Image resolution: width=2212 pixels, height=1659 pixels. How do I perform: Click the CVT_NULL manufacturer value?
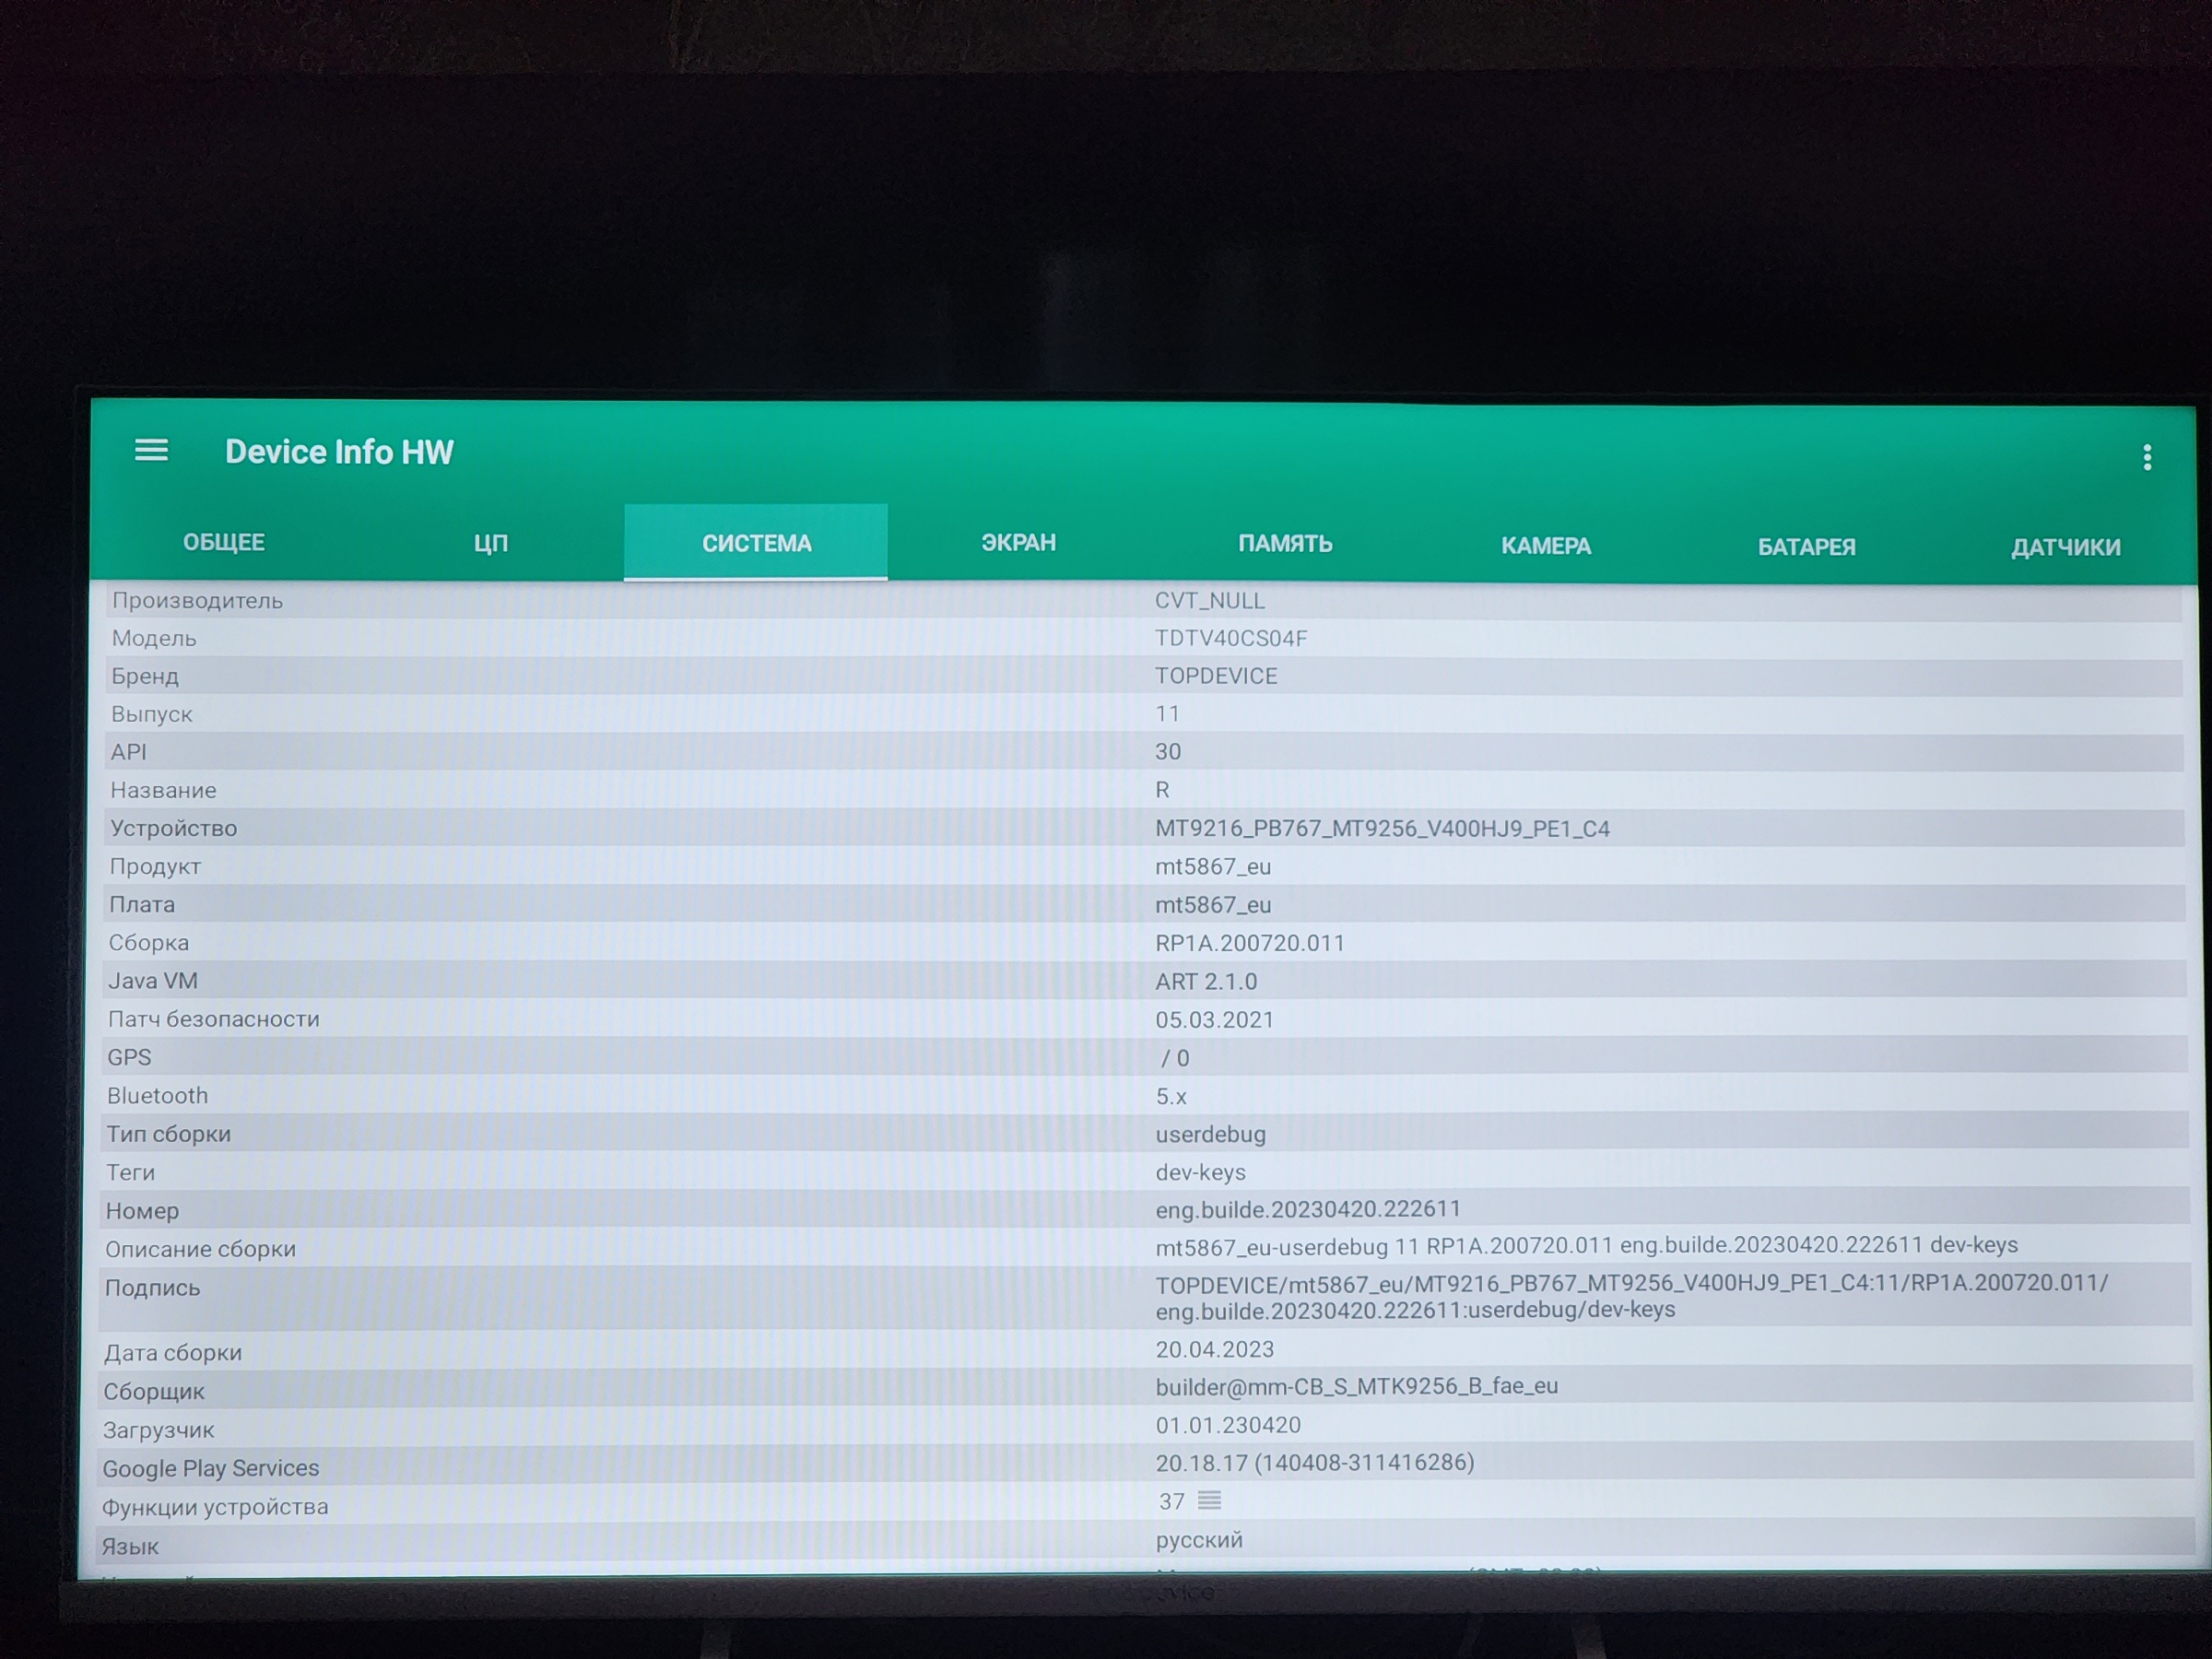coord(1210,601)
